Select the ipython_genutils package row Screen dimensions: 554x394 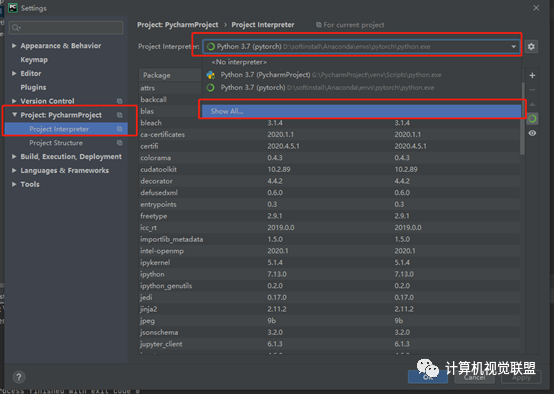pyautogui.click(x=329, y=286)
